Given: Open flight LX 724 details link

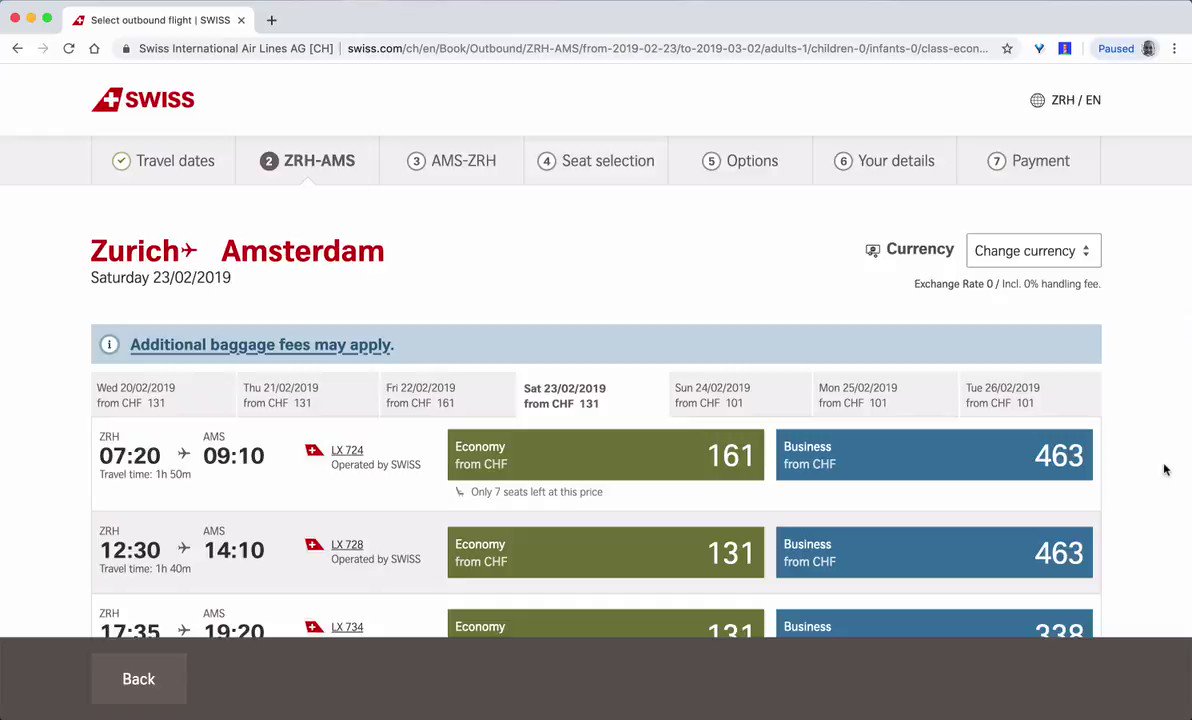Looking at the screenshot, I should 347,450.
